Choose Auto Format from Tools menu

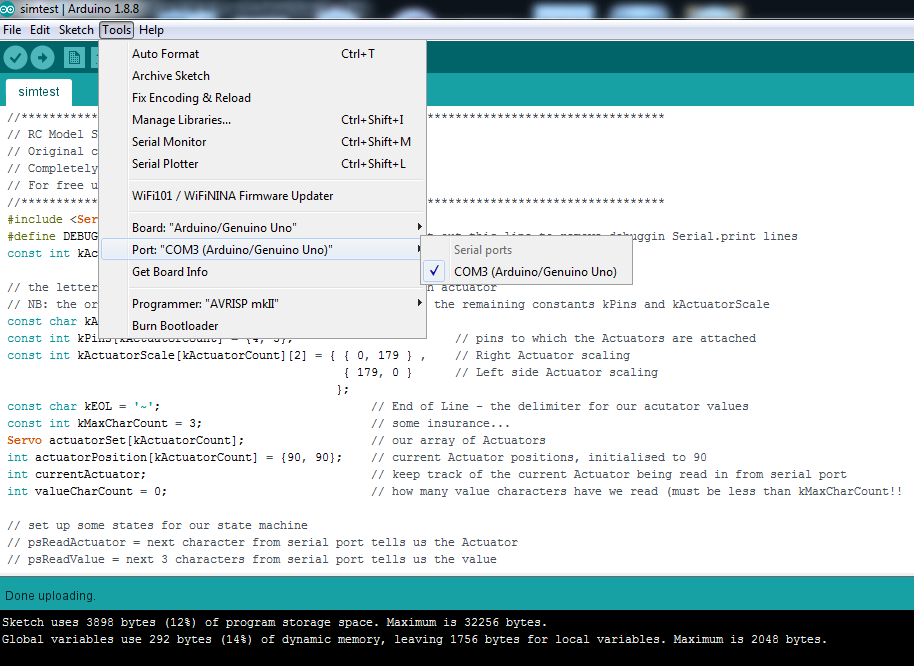pos(166,54)
